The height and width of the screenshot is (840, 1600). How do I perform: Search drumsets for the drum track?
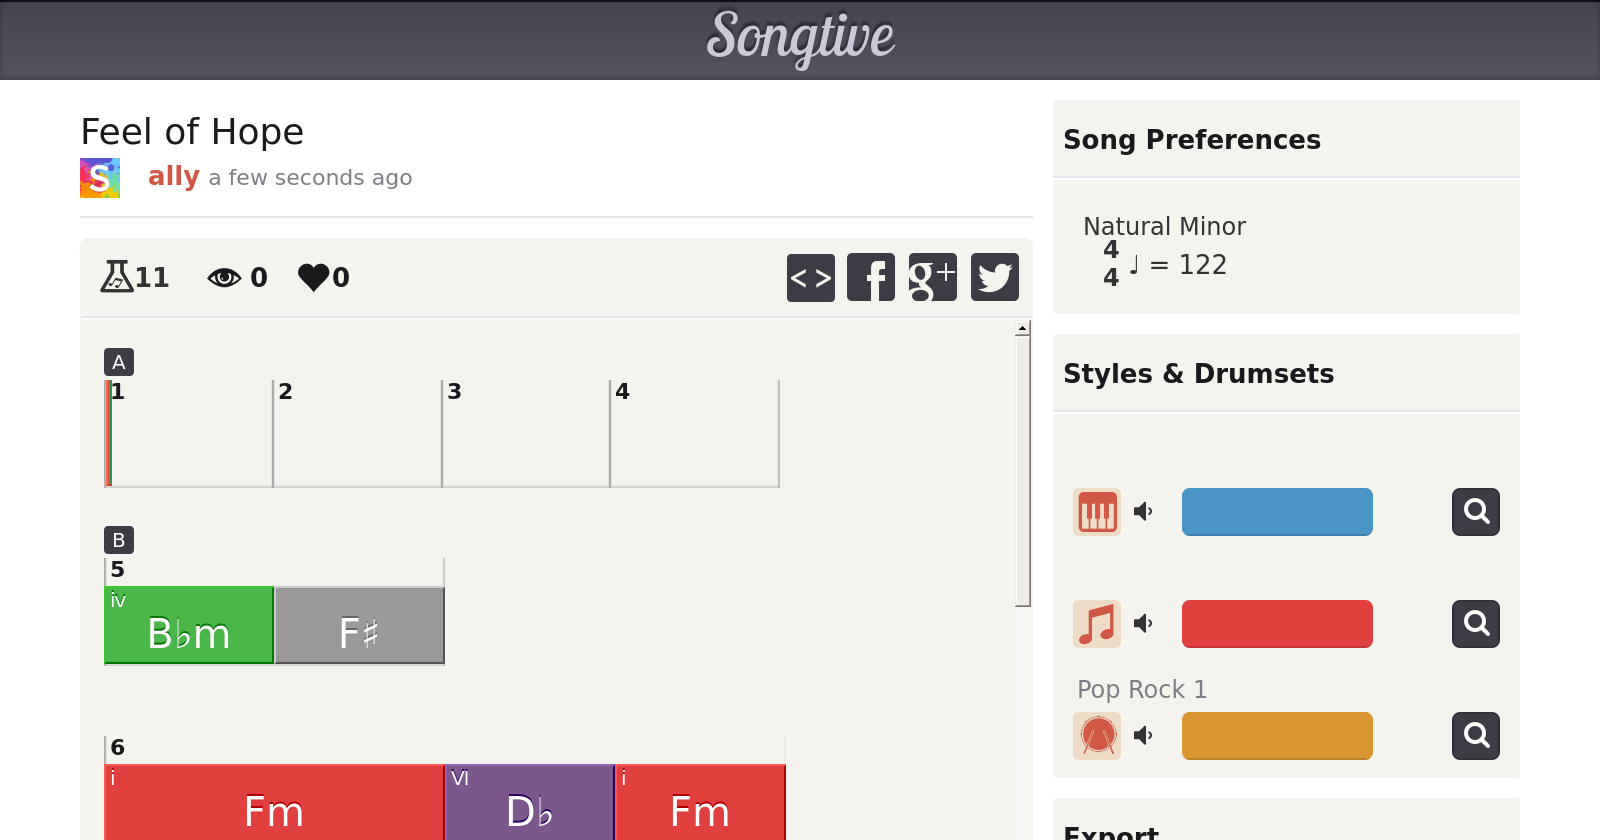(x=1475, y=736)
